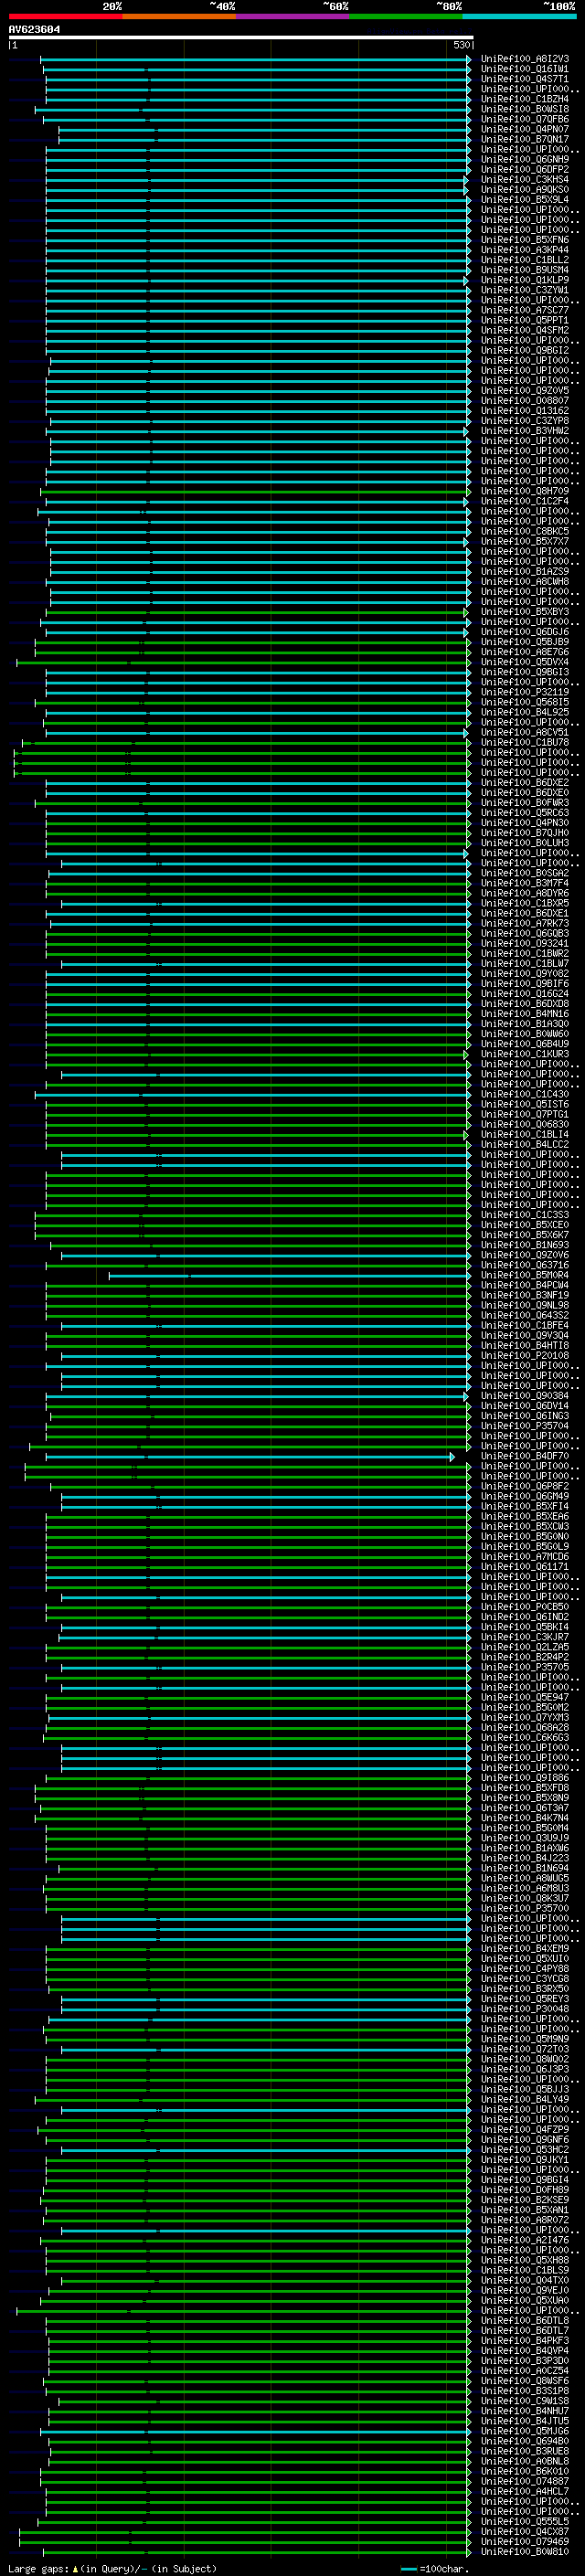585x2576 pixels.
Task: Open the UniRef100_B1AZS9 hit link
Action: tap(525, 571)
